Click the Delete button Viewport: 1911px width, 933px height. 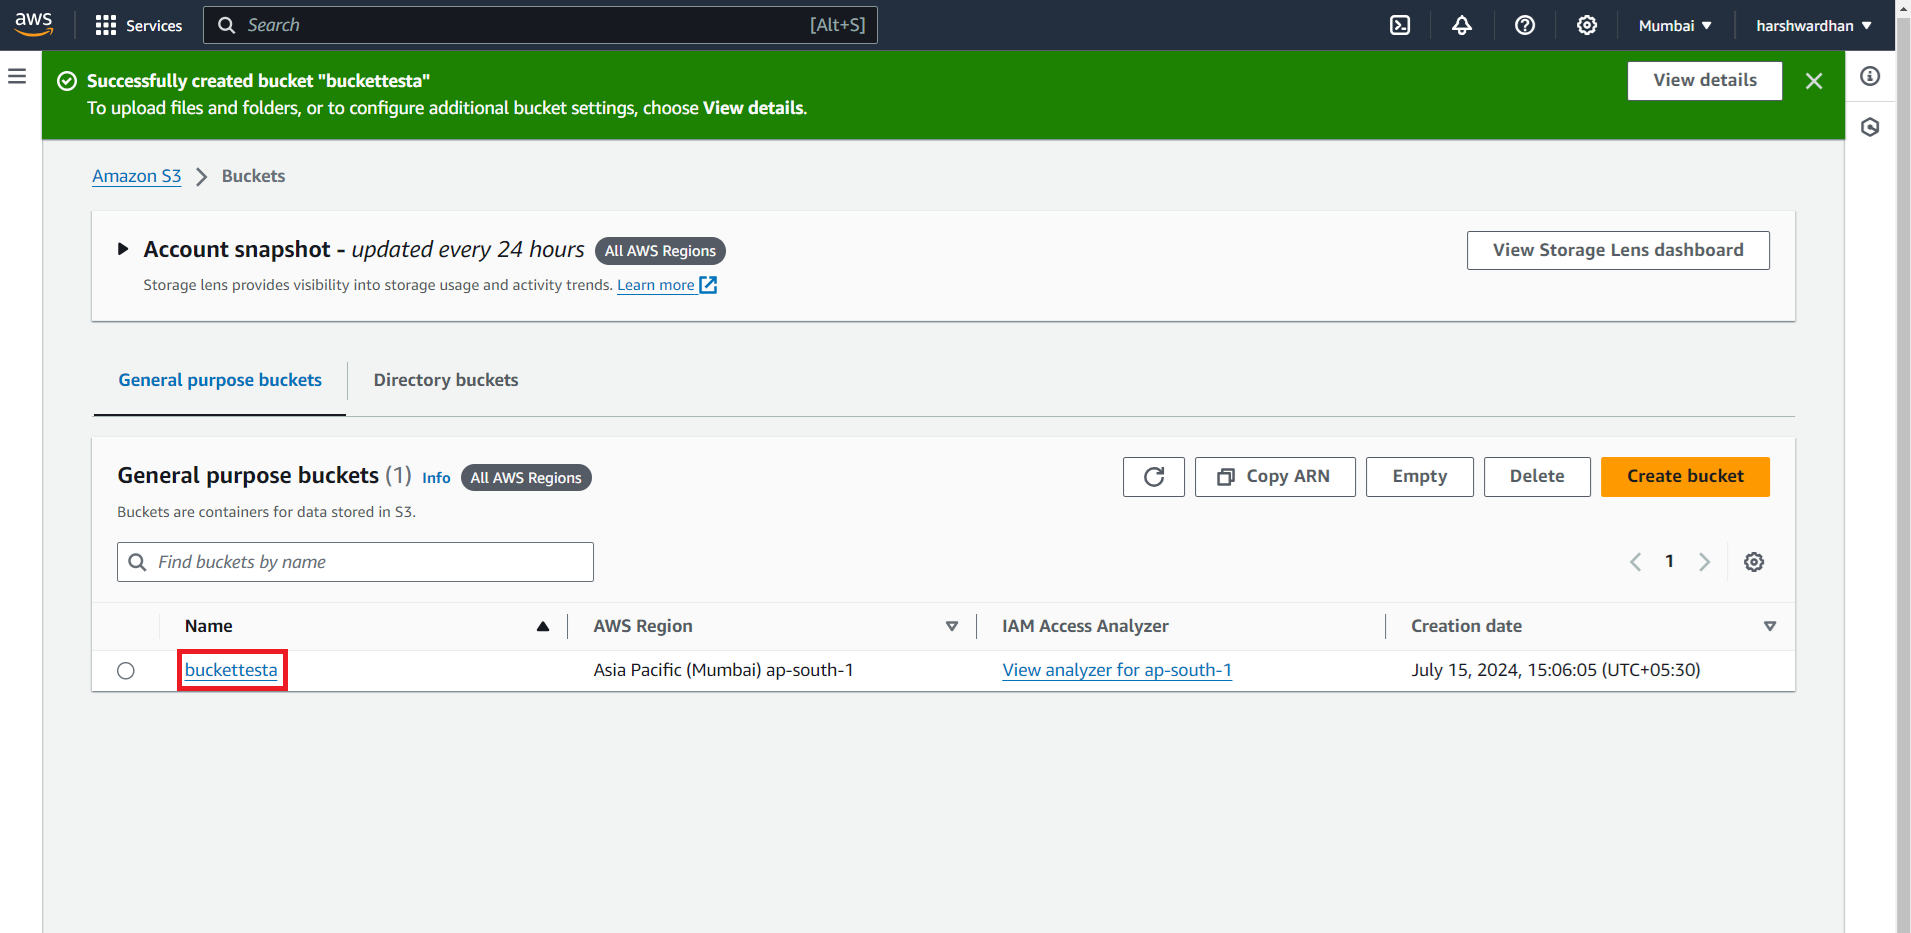click(x=1537, y=477)
